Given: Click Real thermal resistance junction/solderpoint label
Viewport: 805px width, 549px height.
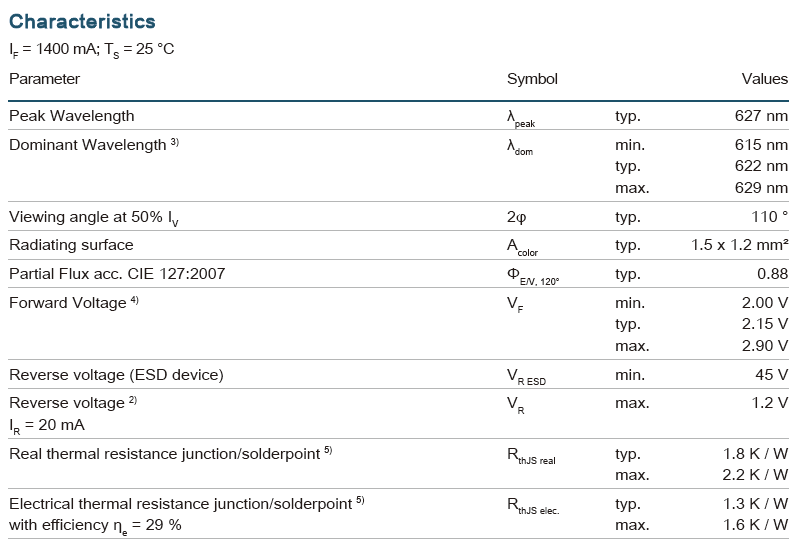Looking at the screenshot, I should 164,454.
